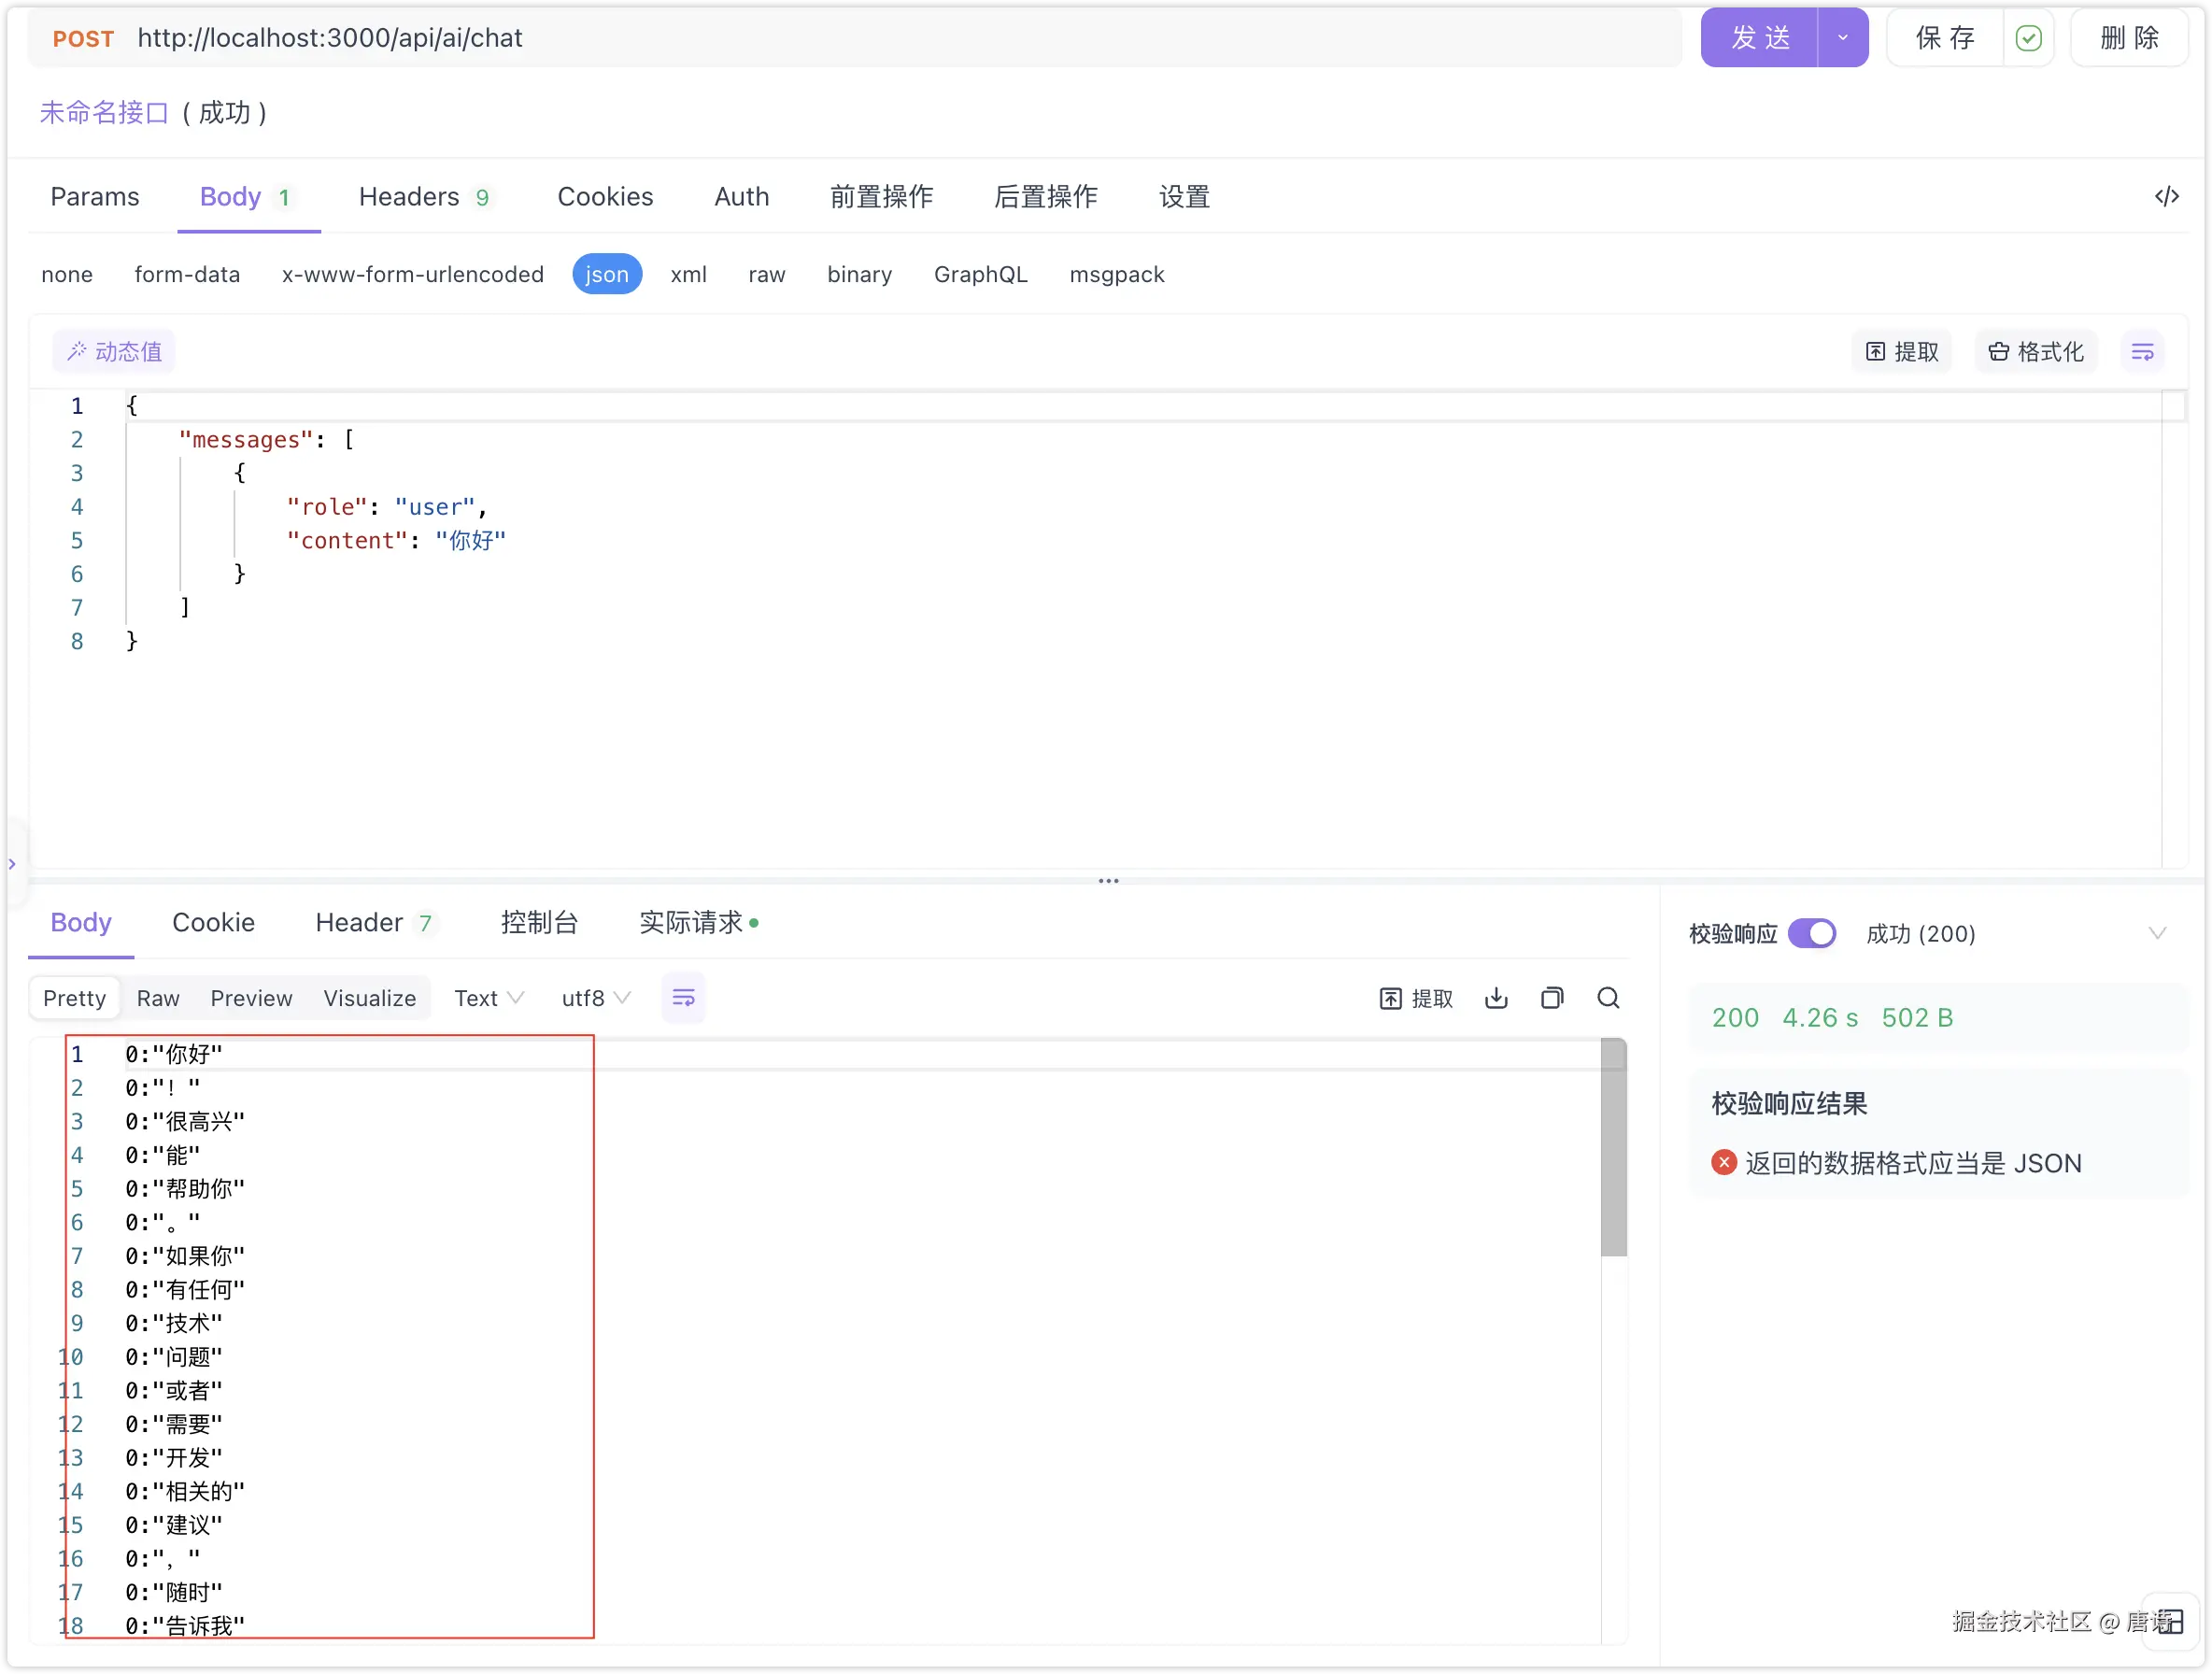Click the dynamic value wand button
This screenshot has width=2212, height=1674.
[114, 352]
